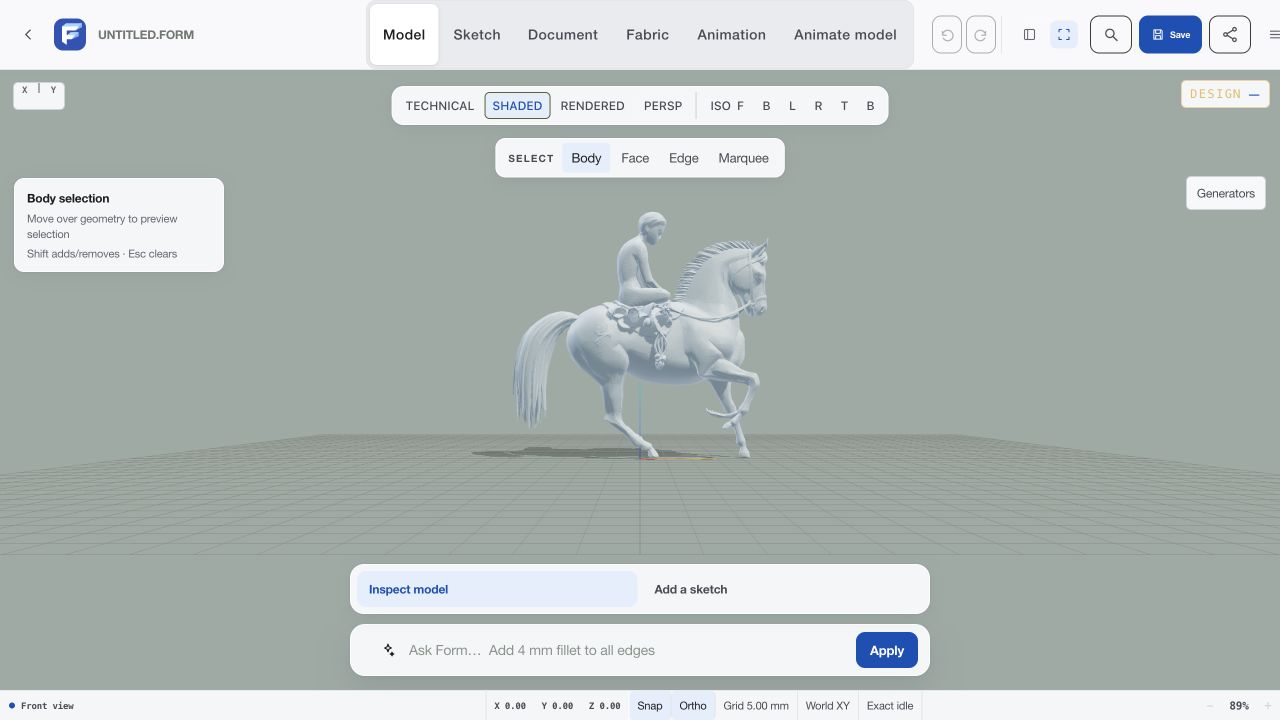Open the Animate model tab
The width and height of the screenshot is (1280, 720).
845,34
